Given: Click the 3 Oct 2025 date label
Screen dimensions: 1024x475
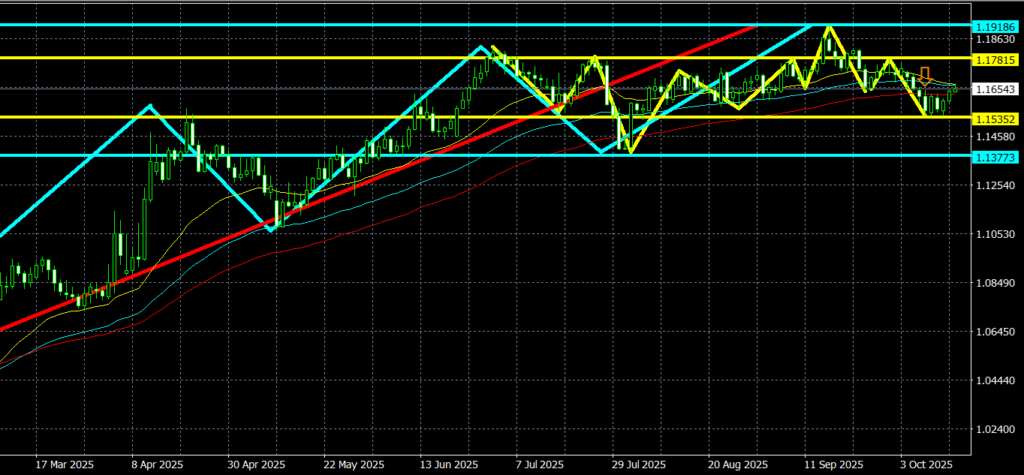Looking at the screenshot, I should pos(925,465).
